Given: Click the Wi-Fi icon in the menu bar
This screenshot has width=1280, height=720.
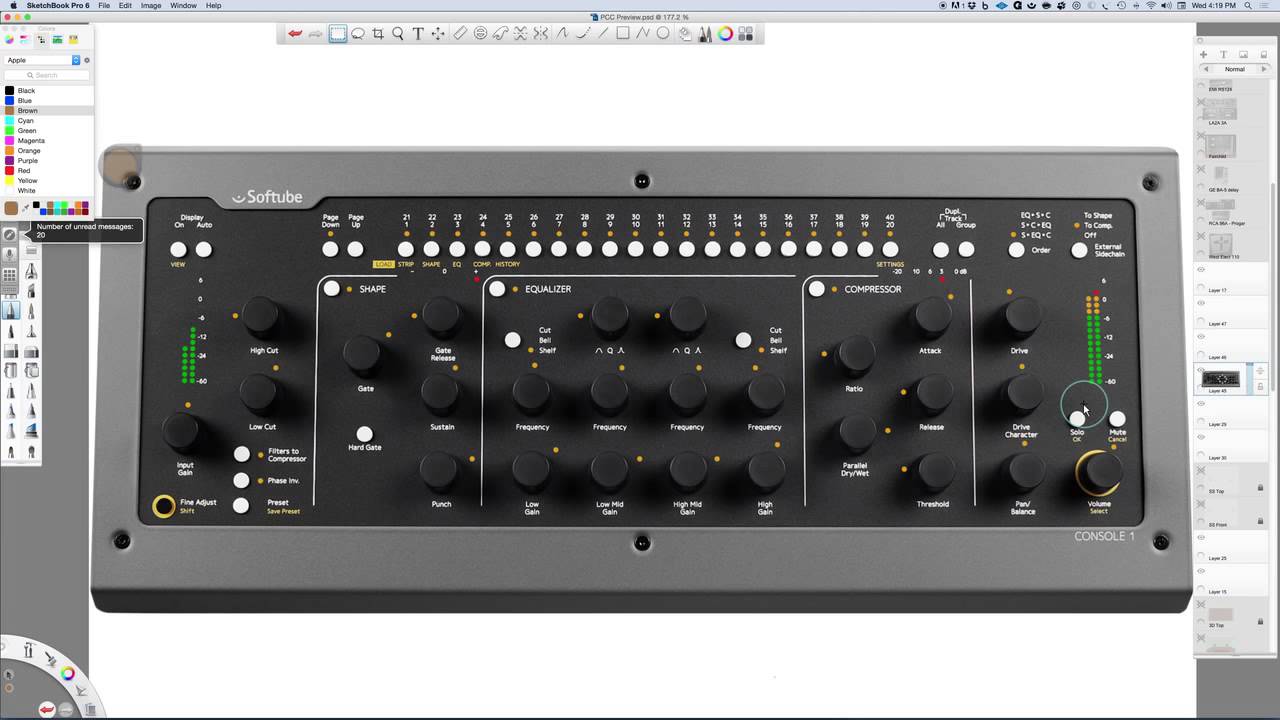Looking at the screenshot, I should click(x=1151, y=5).
